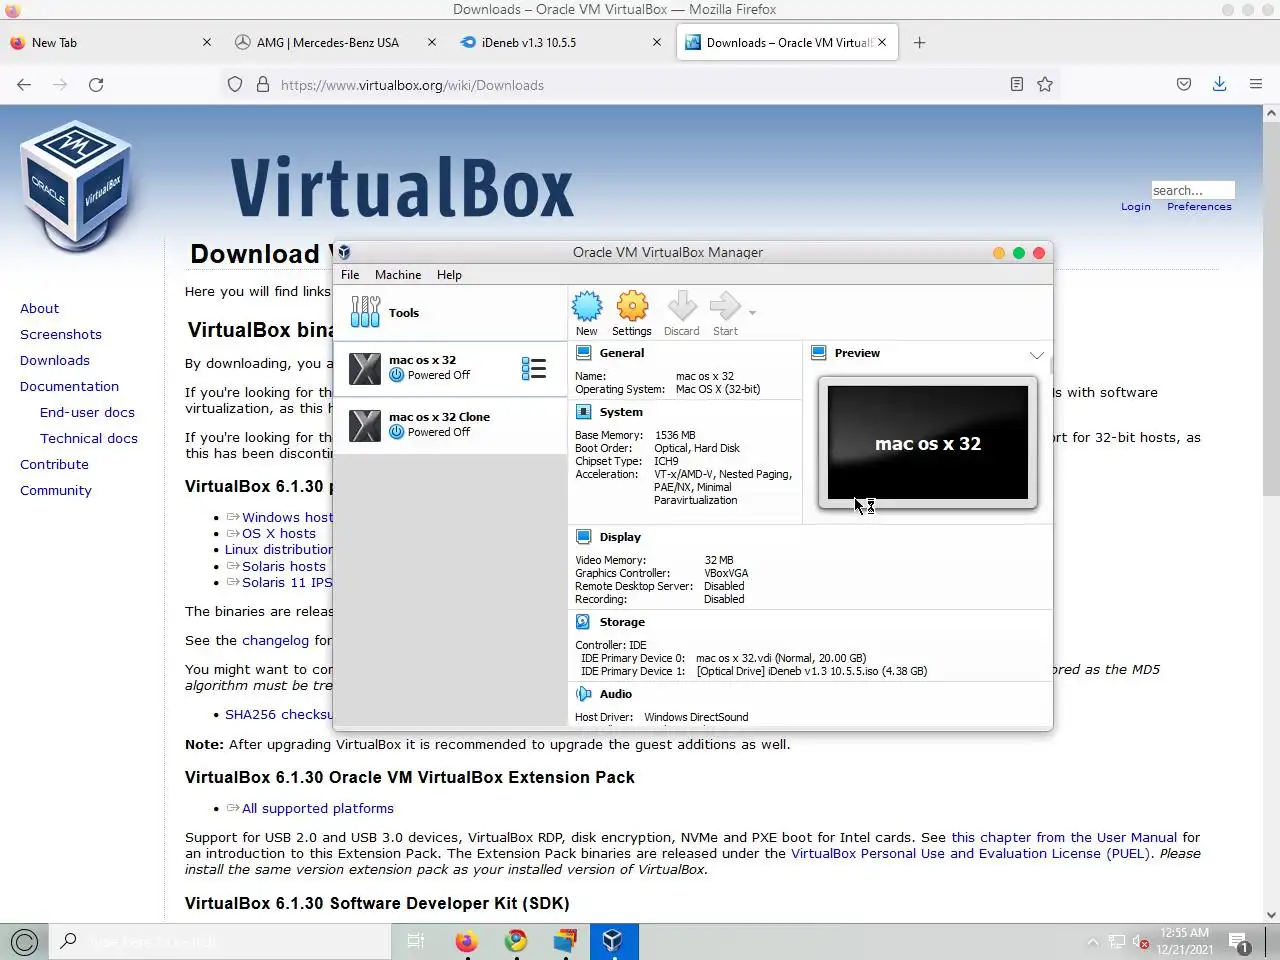Screen dimensions: 1280x960
Task: Open the Firefox downloads panel
Action: tap(1220, 85)
